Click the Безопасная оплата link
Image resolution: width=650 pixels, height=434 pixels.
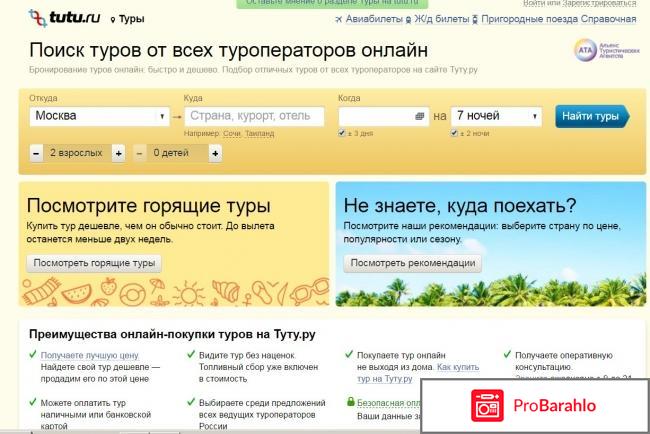(x=389, y=402)
